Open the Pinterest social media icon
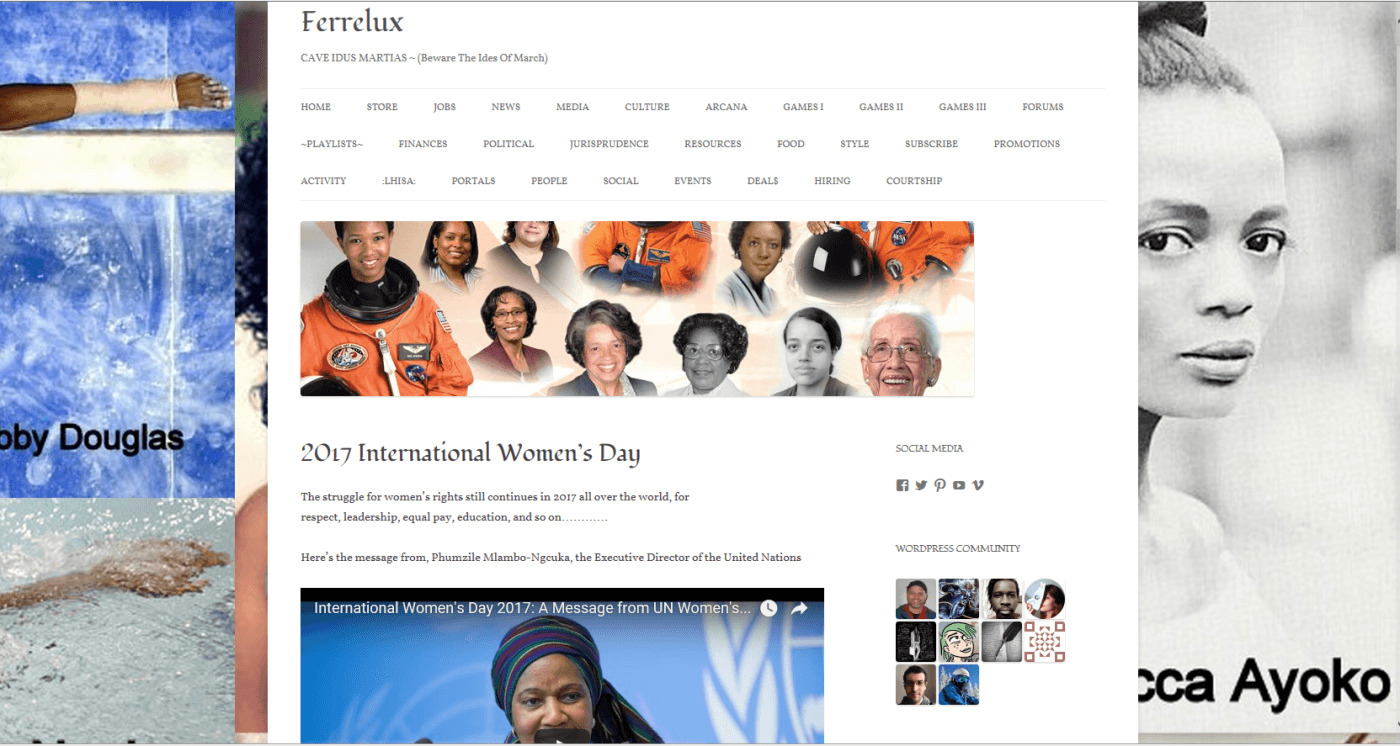1400x746 pixels. click(940, 485)
